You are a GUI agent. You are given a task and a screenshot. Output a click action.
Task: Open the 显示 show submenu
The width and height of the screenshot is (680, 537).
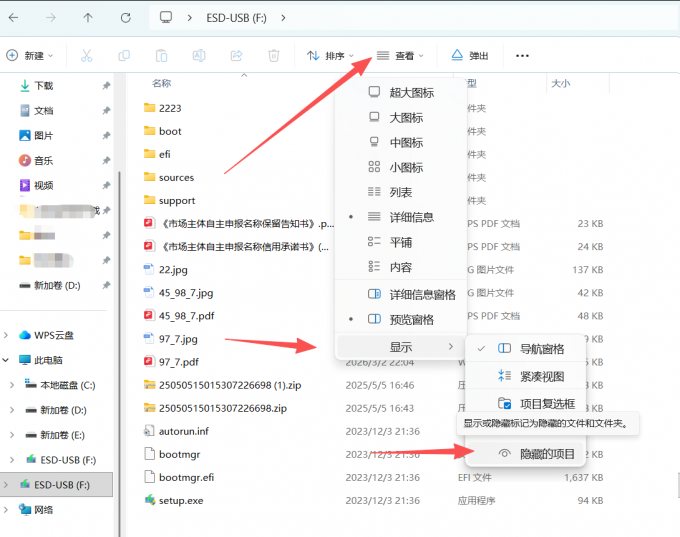coord(401,347)
